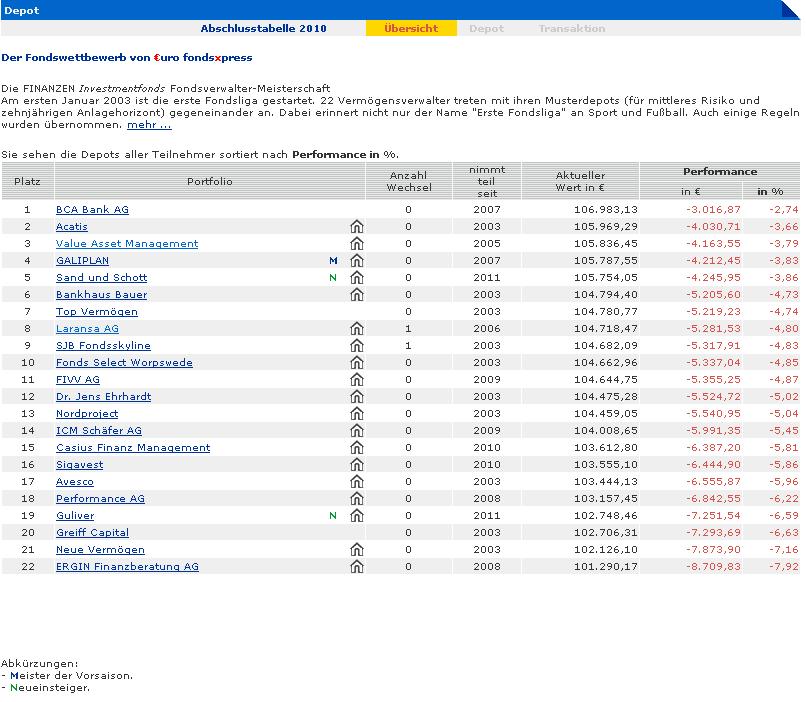Open the BCA Bank AG portfolio link

click(x=92, y=210)
